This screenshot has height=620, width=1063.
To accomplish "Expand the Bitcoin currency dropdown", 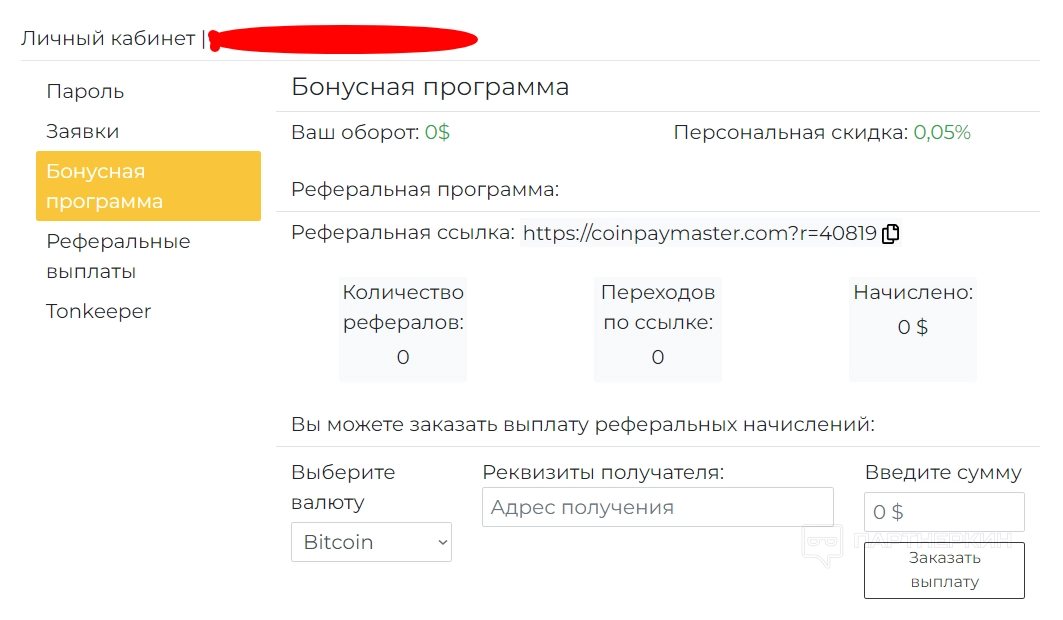I will [371, 542].
